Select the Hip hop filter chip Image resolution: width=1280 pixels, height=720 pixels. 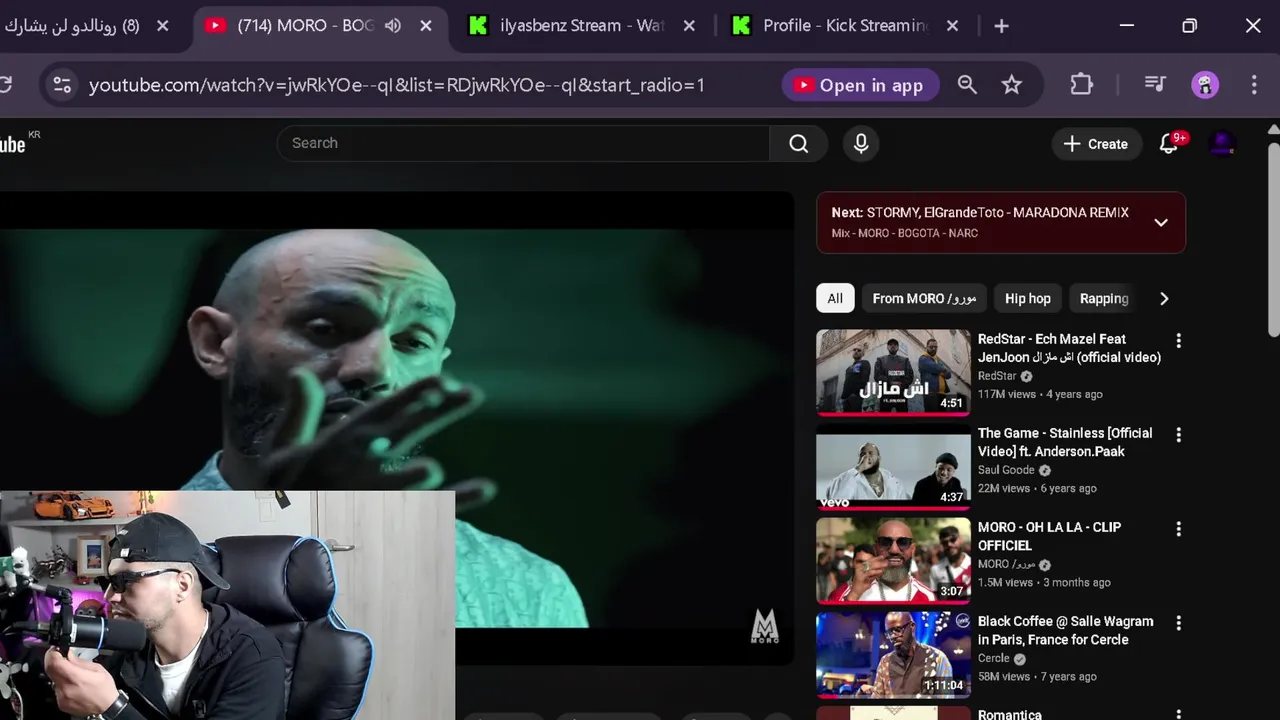(x=1028, y=298)
